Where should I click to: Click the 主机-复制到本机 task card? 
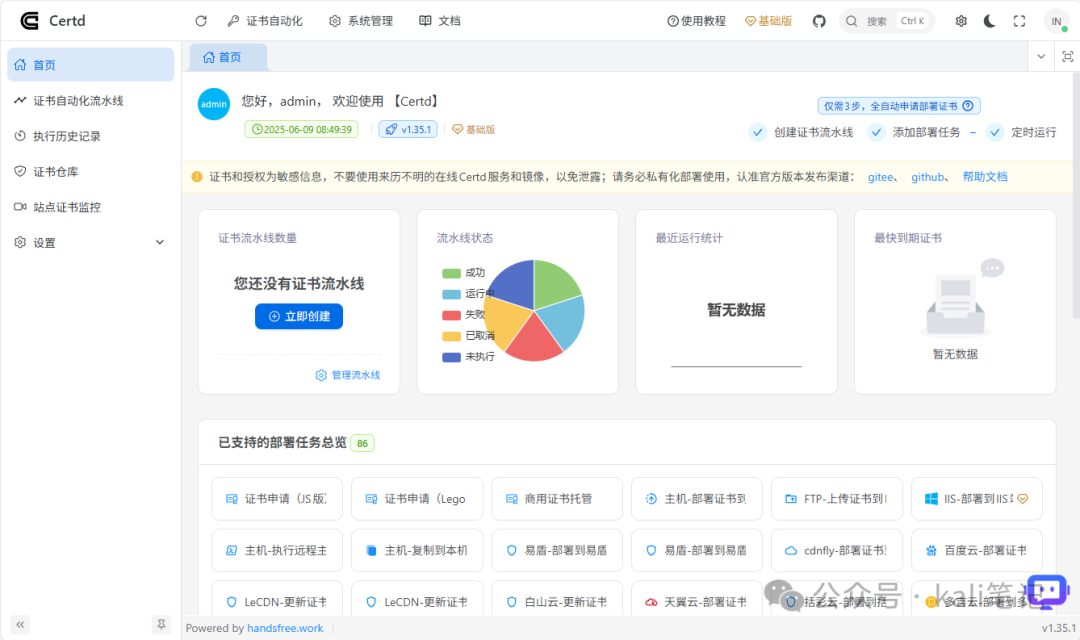[417, 550]
